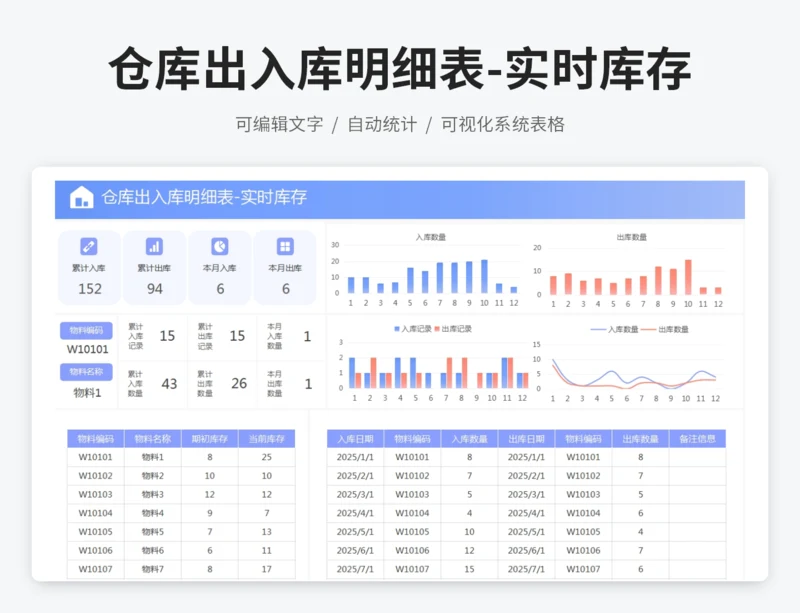This screenshot has height=613, width=800.
Task: Click the 累计入库 total value 152
Action: coord(89,289)
